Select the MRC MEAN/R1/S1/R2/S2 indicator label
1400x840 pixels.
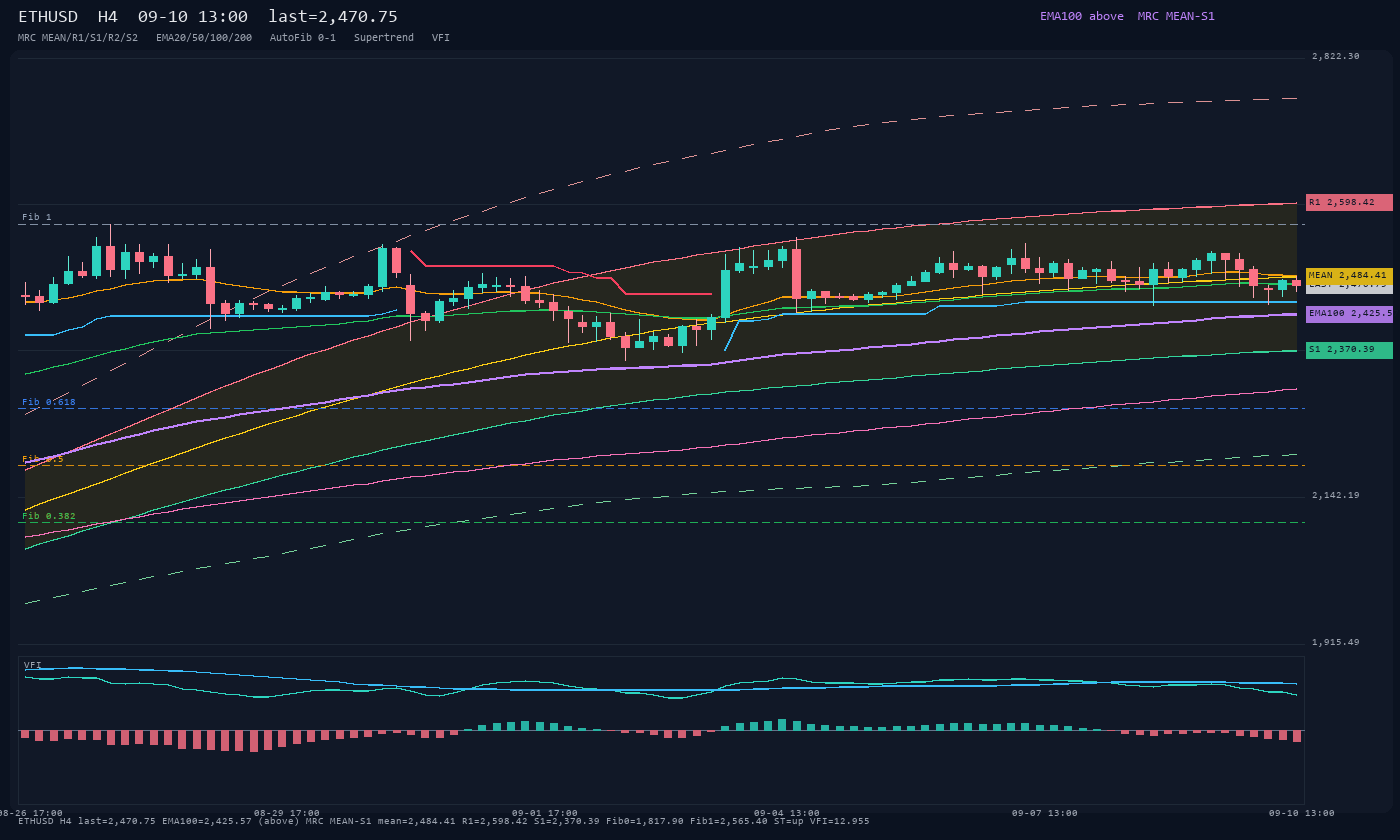point(78,38)
